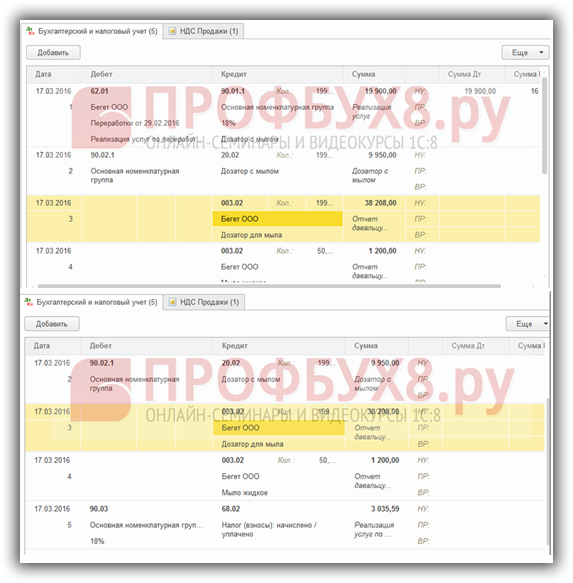Open the upper Еще dropdown menu
This screenshot has height=583, width=573.
(525, 52)
